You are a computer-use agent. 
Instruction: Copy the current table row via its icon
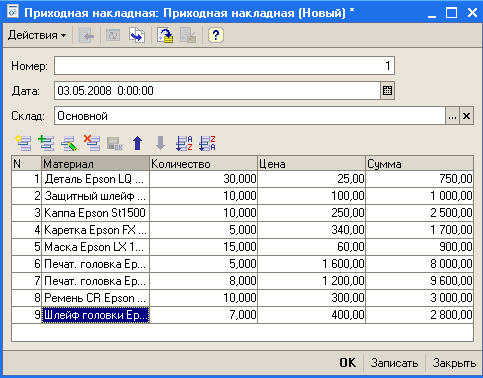(x=46, y=143)
